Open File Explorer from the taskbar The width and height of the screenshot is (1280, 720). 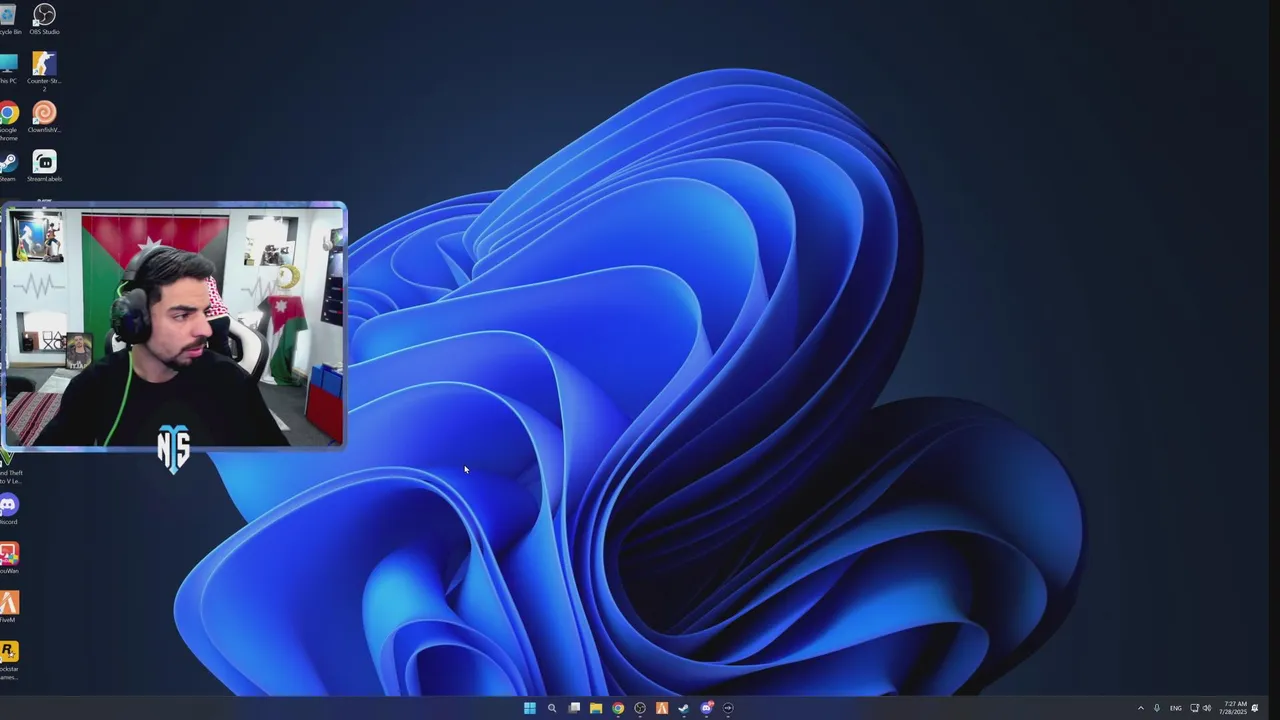[x=596, y=708]
